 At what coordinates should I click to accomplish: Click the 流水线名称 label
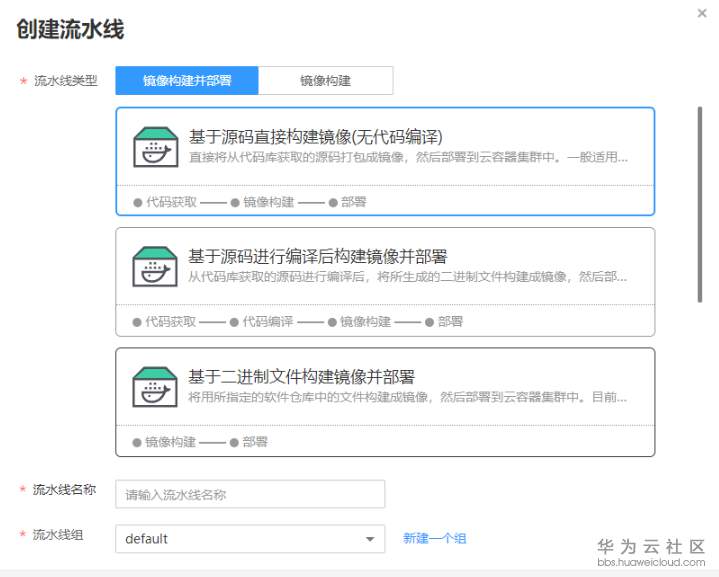(x=64, y=489)
